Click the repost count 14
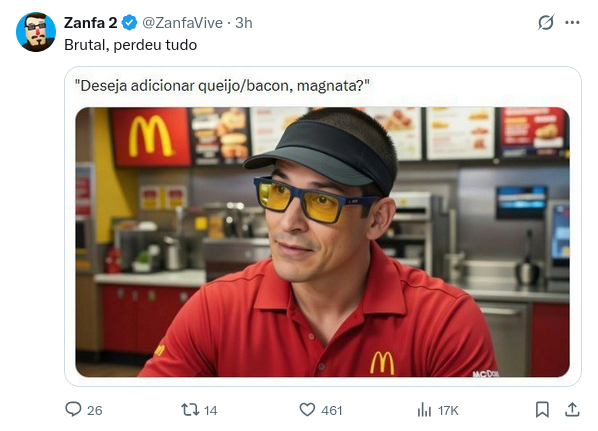This screenshot has height=431, width=598. [x=211, y=410]
